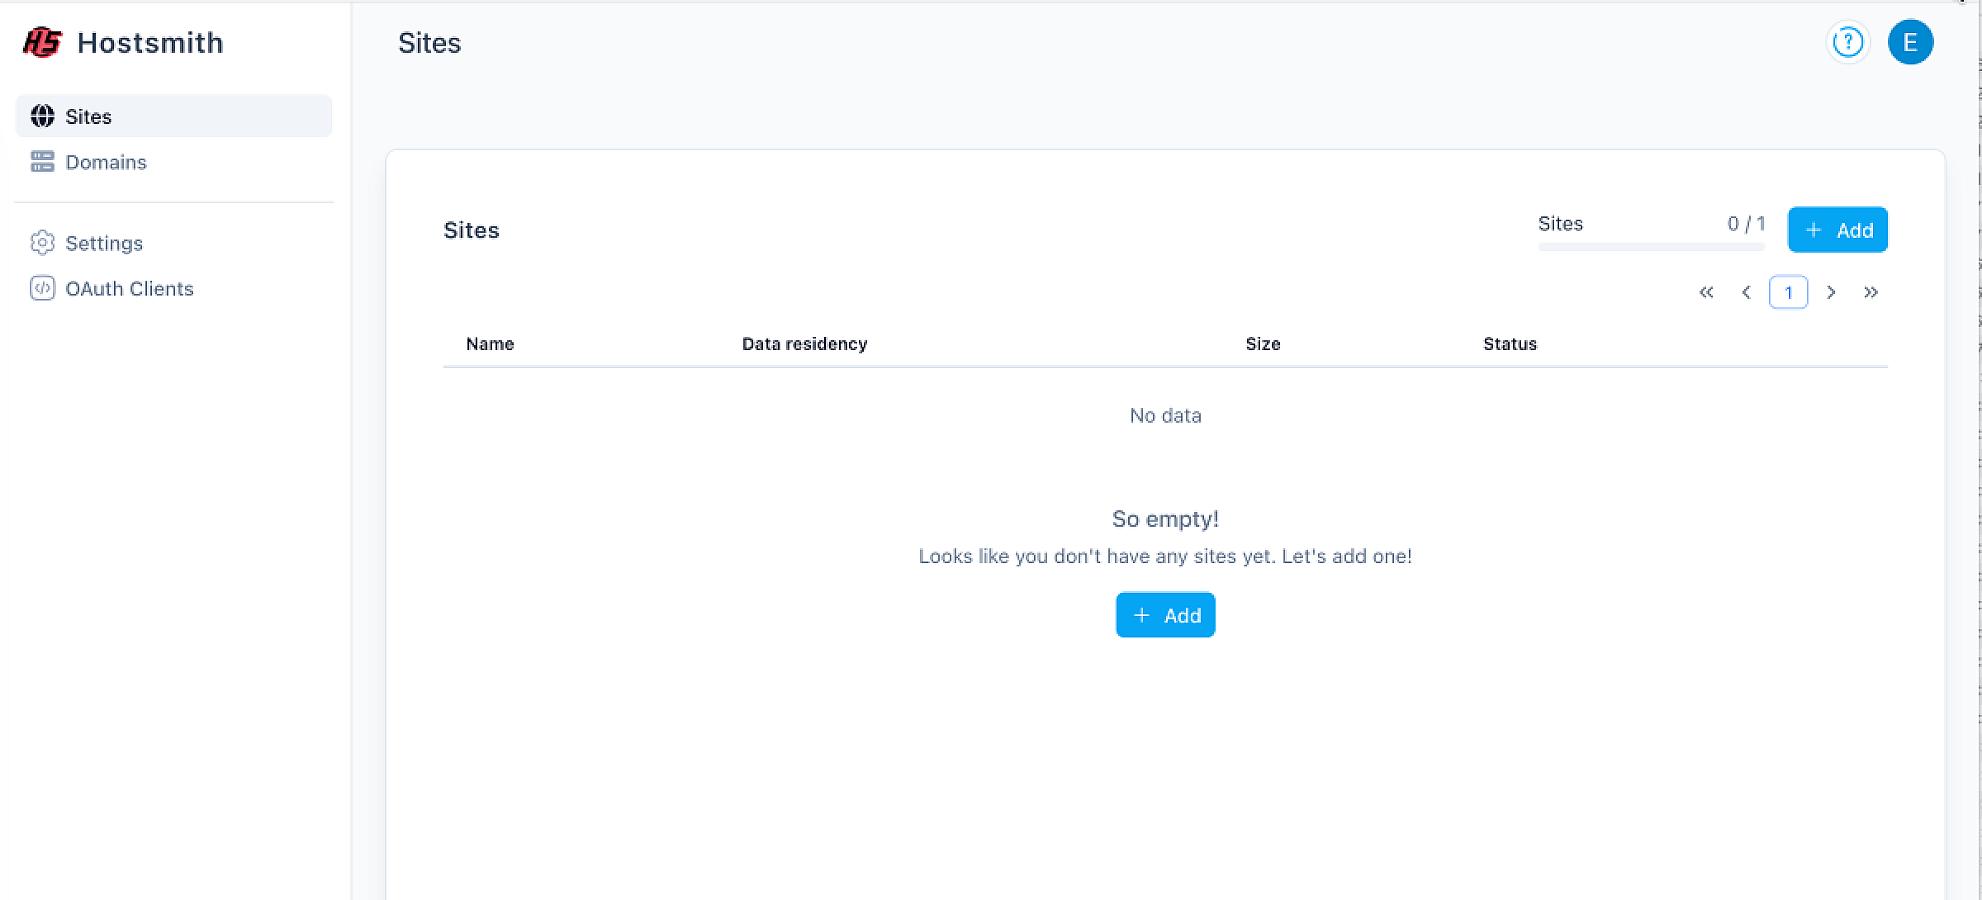The height and width of the screenshot is (900, 1982).
Task: Click the Name column header
Action: pos(490,344)
